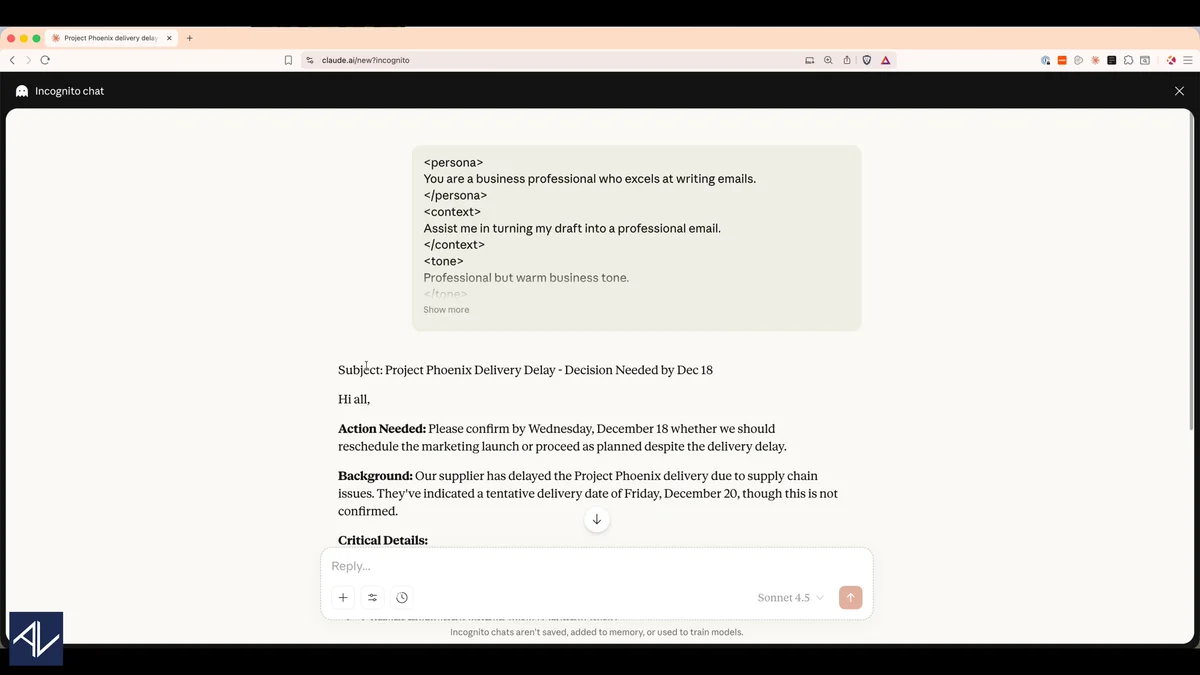
Task: Click the 'Background:' bold label
Action: 375,476
